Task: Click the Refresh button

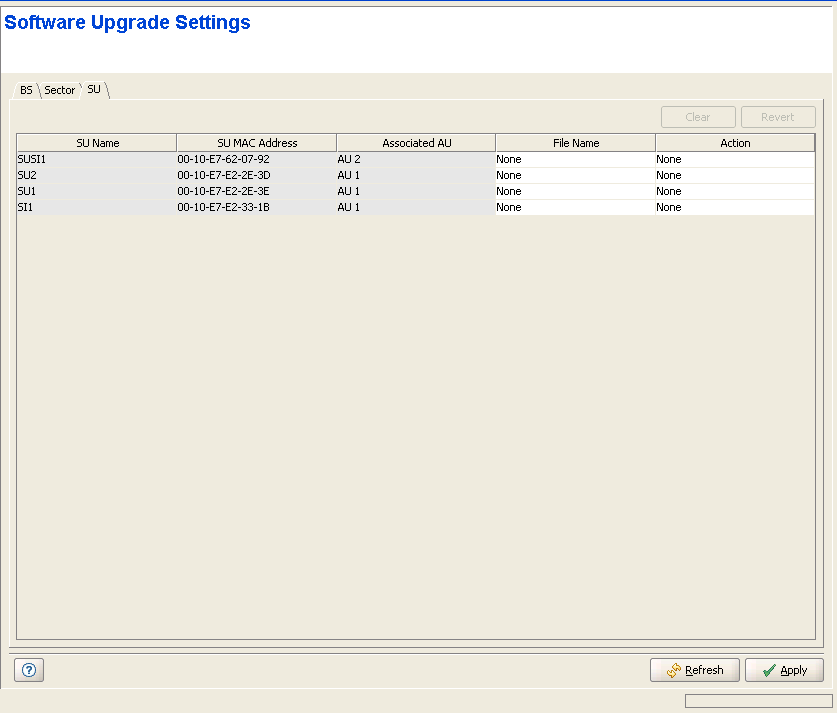Action: [694, 670]
